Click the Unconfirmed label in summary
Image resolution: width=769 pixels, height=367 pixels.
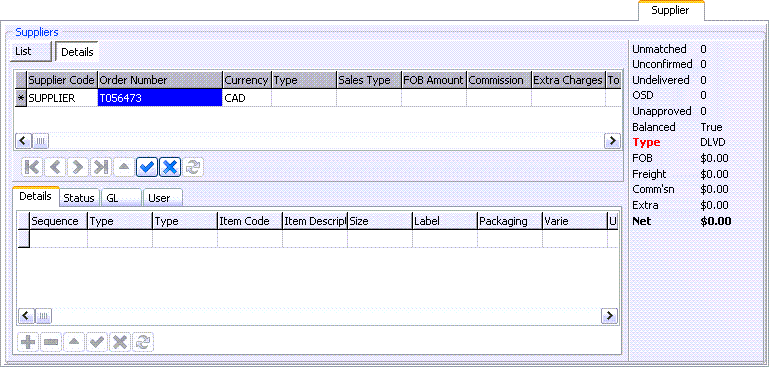662,64
